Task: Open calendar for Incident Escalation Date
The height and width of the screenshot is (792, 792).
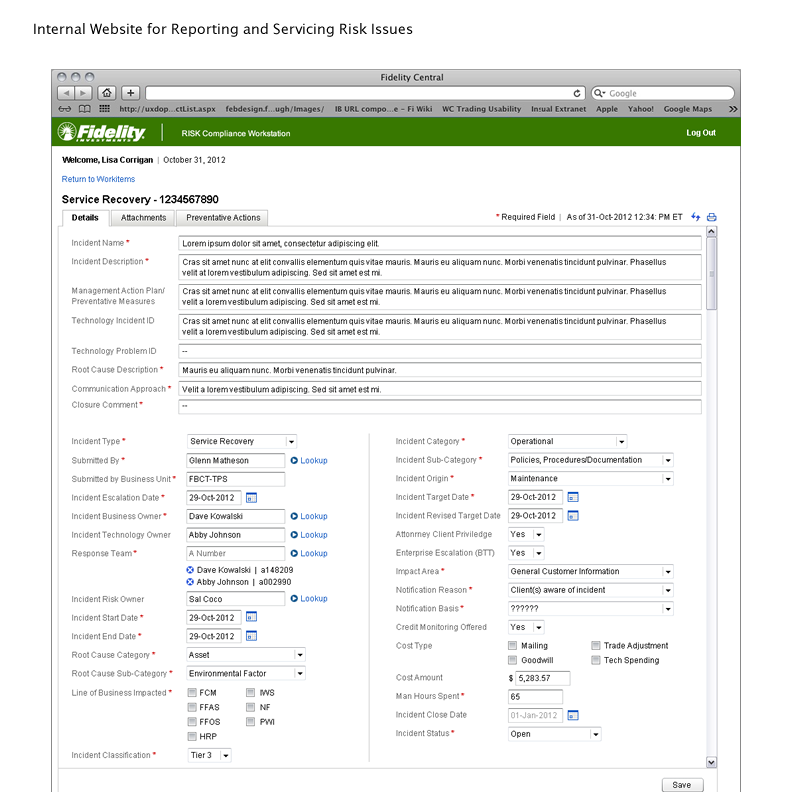Action: tap(251, 497)
